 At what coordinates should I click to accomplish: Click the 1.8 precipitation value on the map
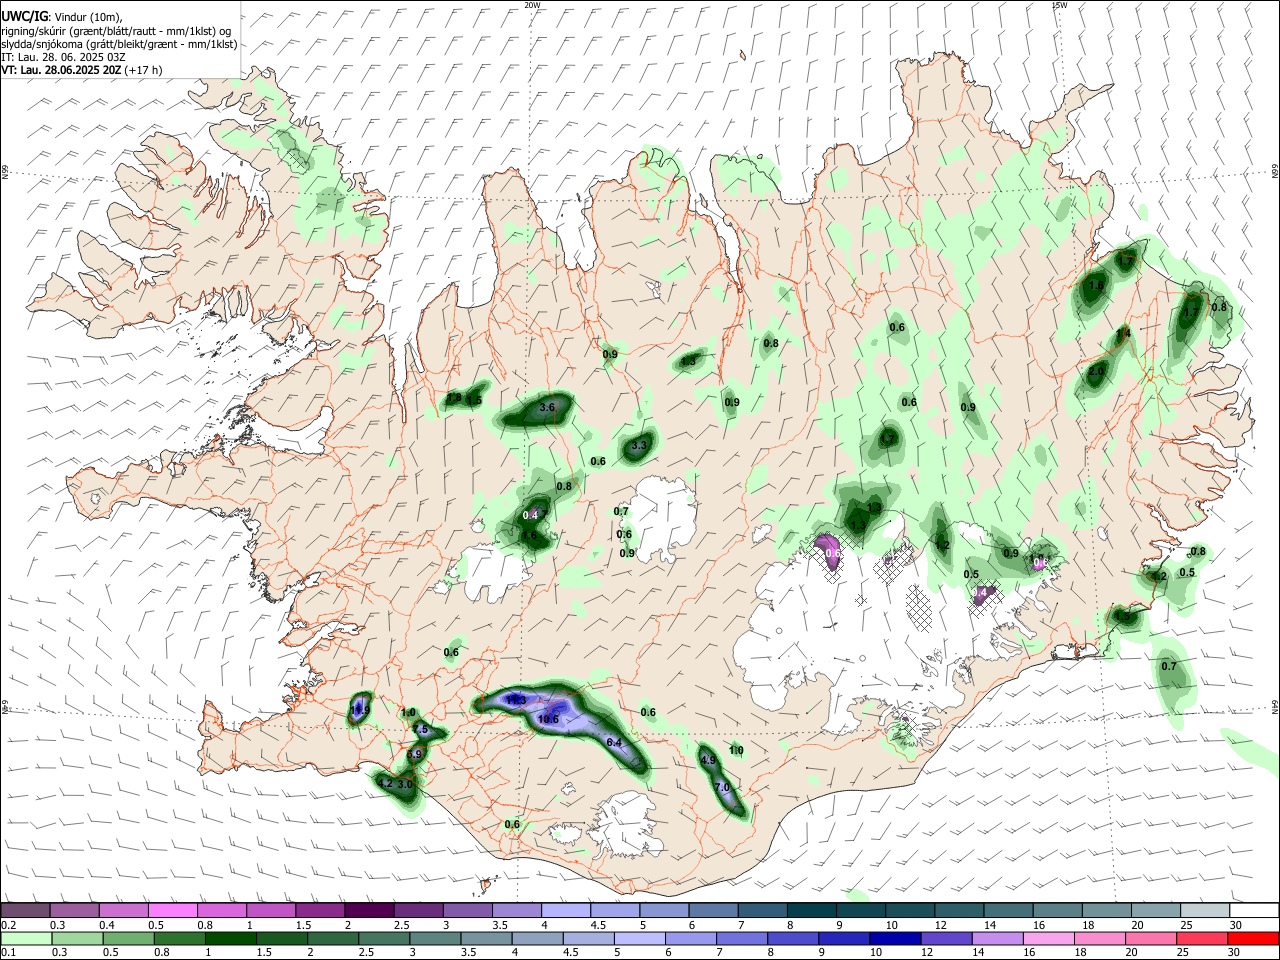454,398
